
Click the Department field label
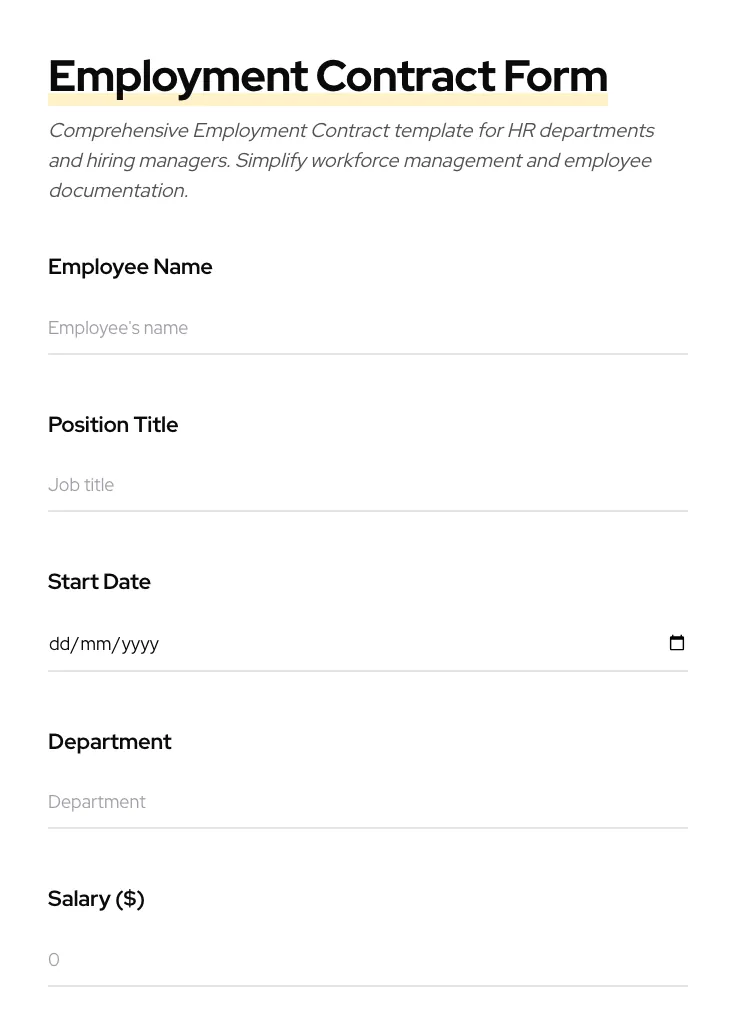click(110, 741)
